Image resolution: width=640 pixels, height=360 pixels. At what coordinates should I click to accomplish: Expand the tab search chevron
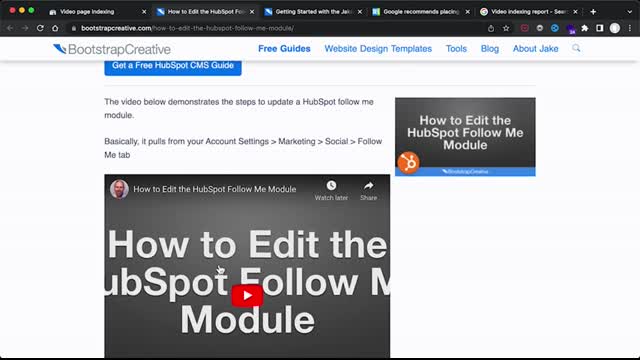tap(629, 12)
